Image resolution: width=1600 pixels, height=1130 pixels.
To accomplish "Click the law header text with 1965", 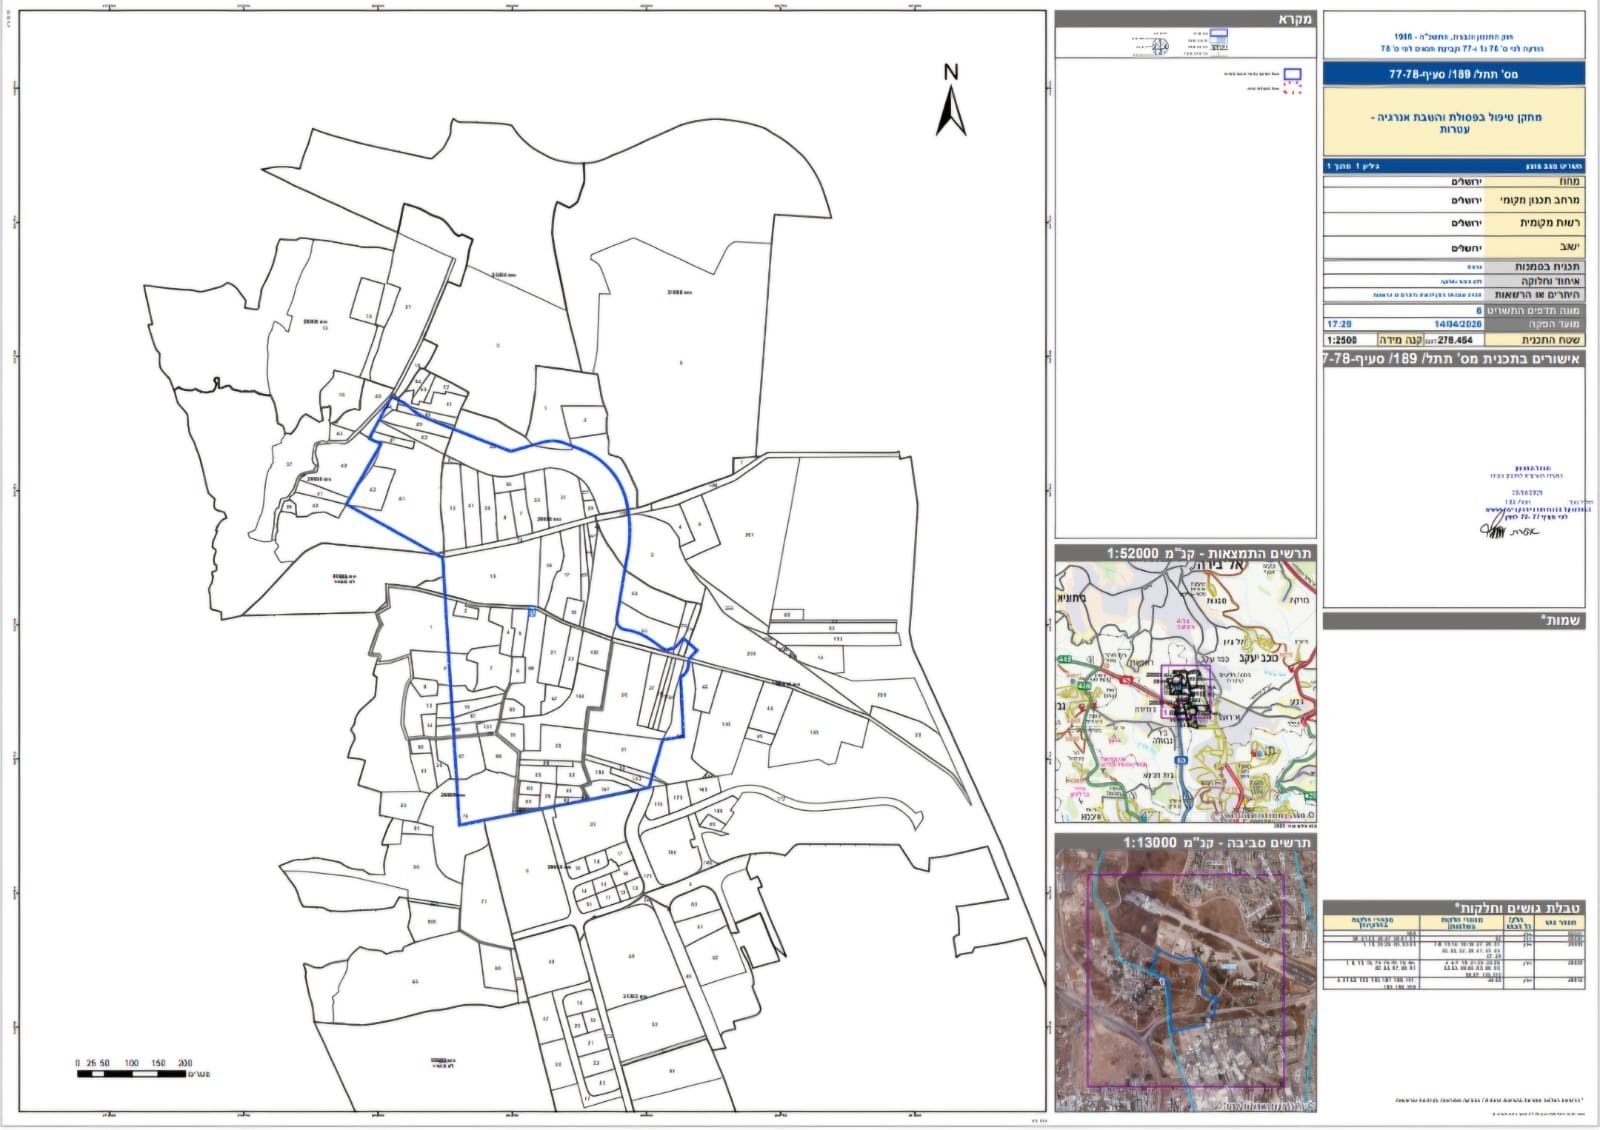I will [1454, 36].
